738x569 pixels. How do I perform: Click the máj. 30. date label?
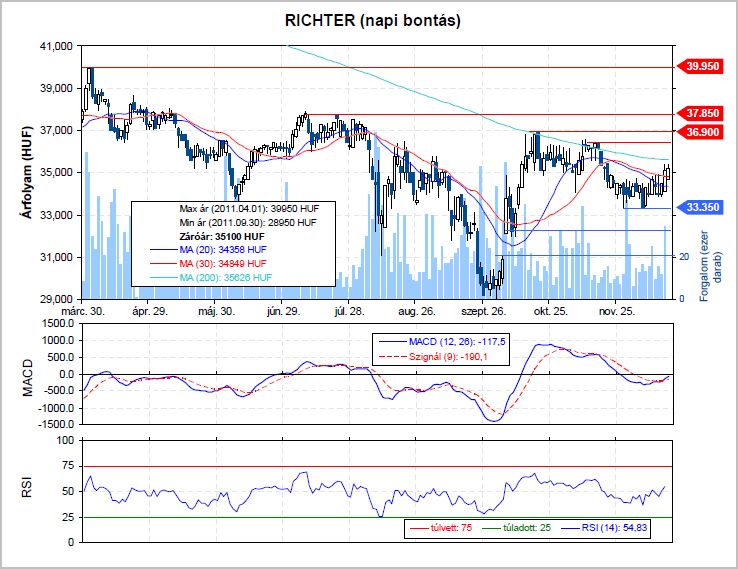click(217, 312)
